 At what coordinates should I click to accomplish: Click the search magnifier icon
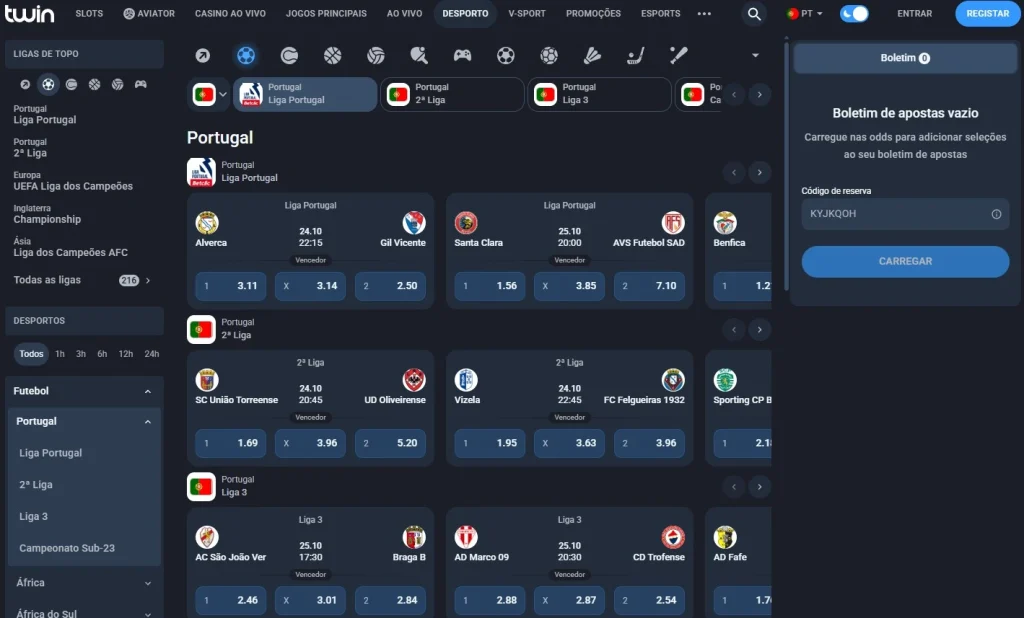[x=754, y=14]
